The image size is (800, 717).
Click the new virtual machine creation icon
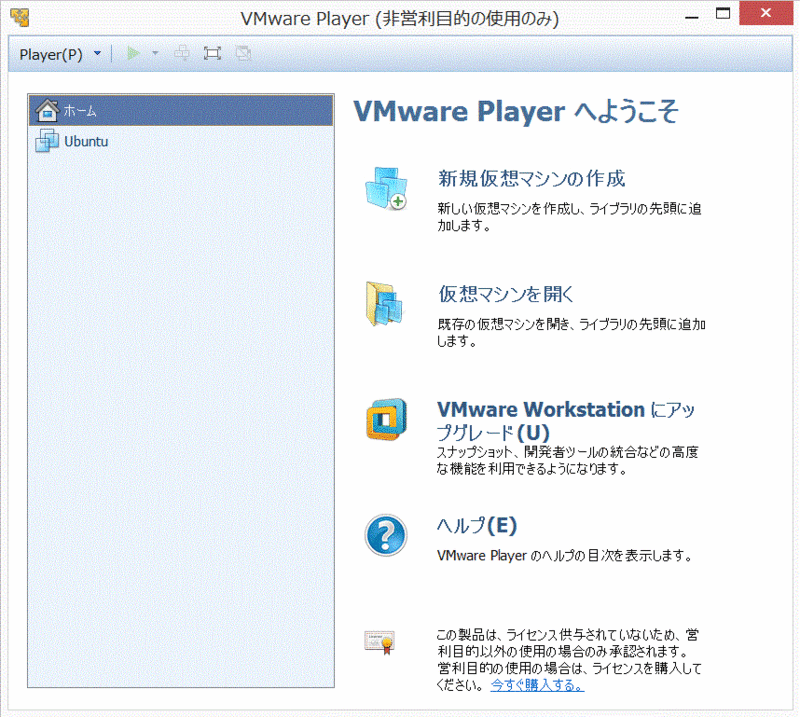pos(386,188)
